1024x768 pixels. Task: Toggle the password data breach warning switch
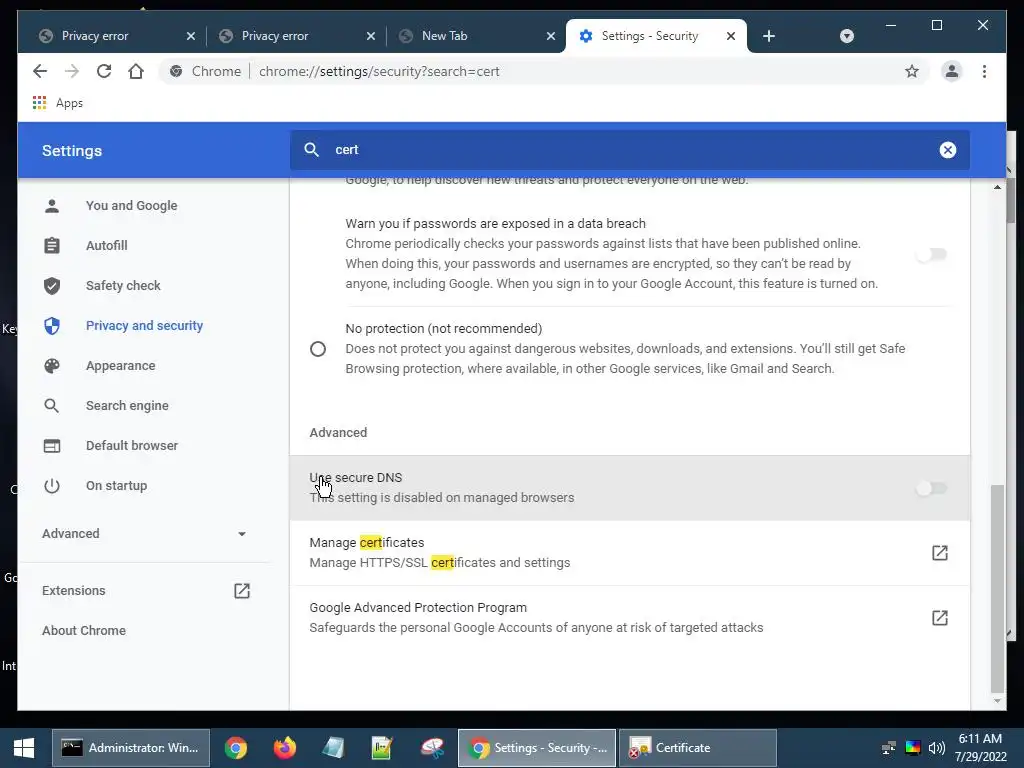931,254
